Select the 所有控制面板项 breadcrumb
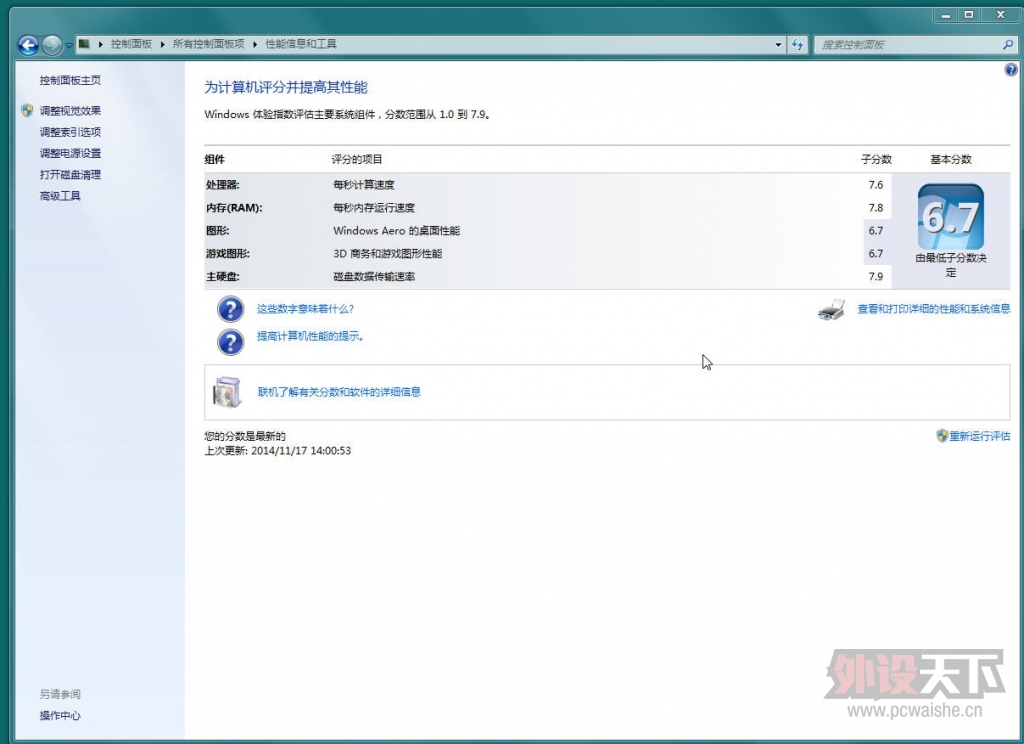1024x744 pixels. coord(208,44)
